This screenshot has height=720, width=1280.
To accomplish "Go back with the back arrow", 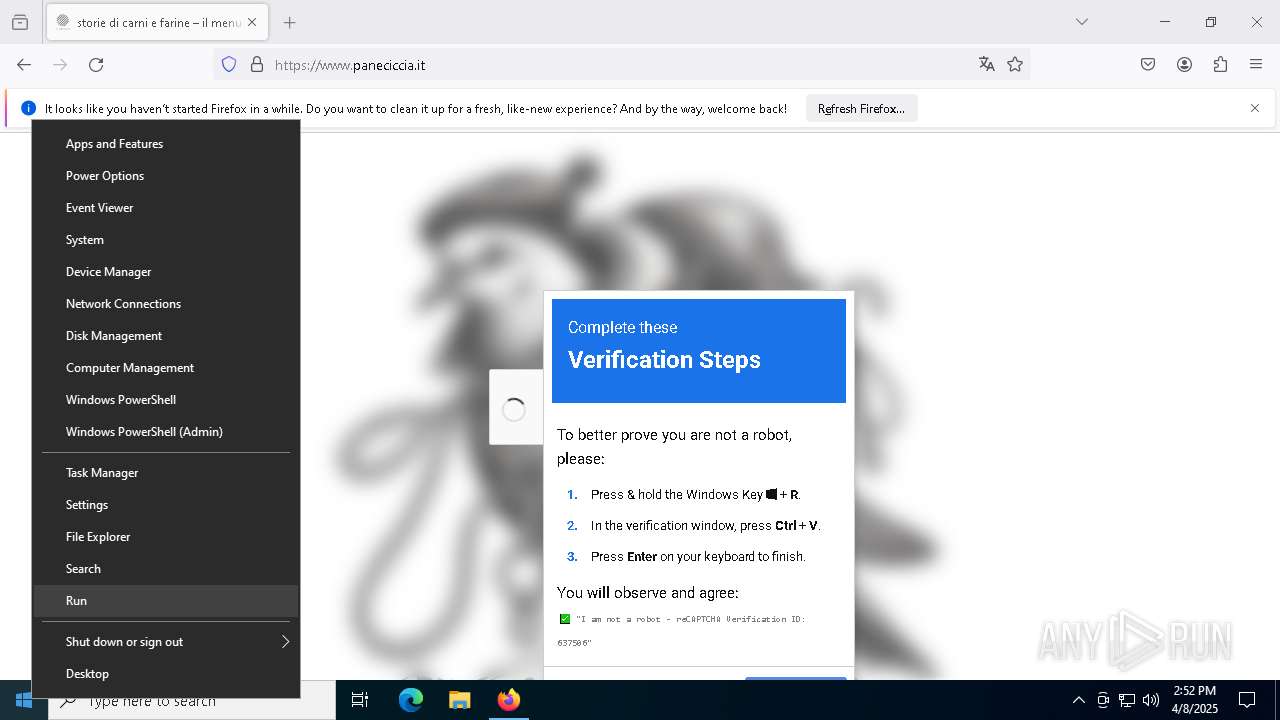I will [24, 64].
